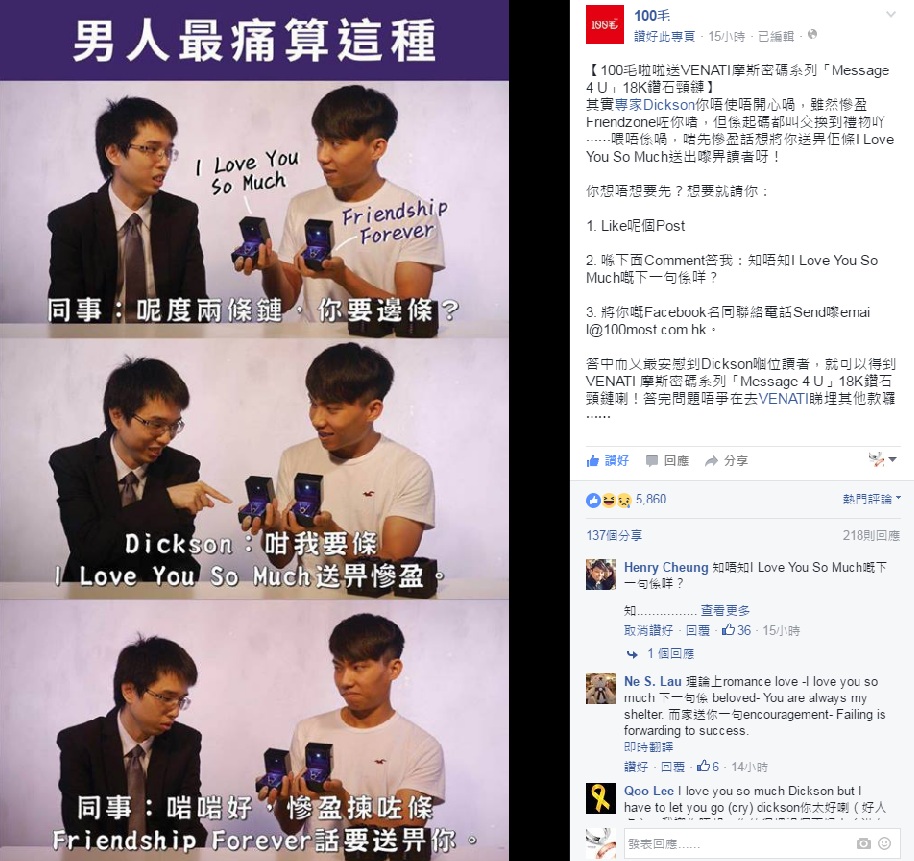The width and height of the screenshot is (914, 861).
Task: Expand Henry's comment with 查看更多
Action: (x=725, y=610)
